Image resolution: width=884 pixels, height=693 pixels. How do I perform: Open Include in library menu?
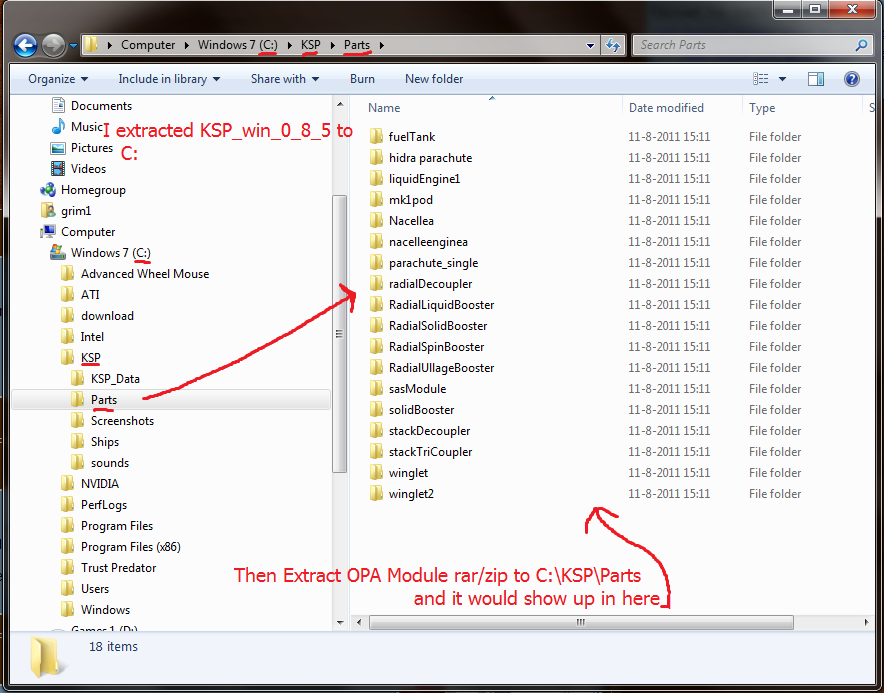pyautogui.click(x=169, y=79)
